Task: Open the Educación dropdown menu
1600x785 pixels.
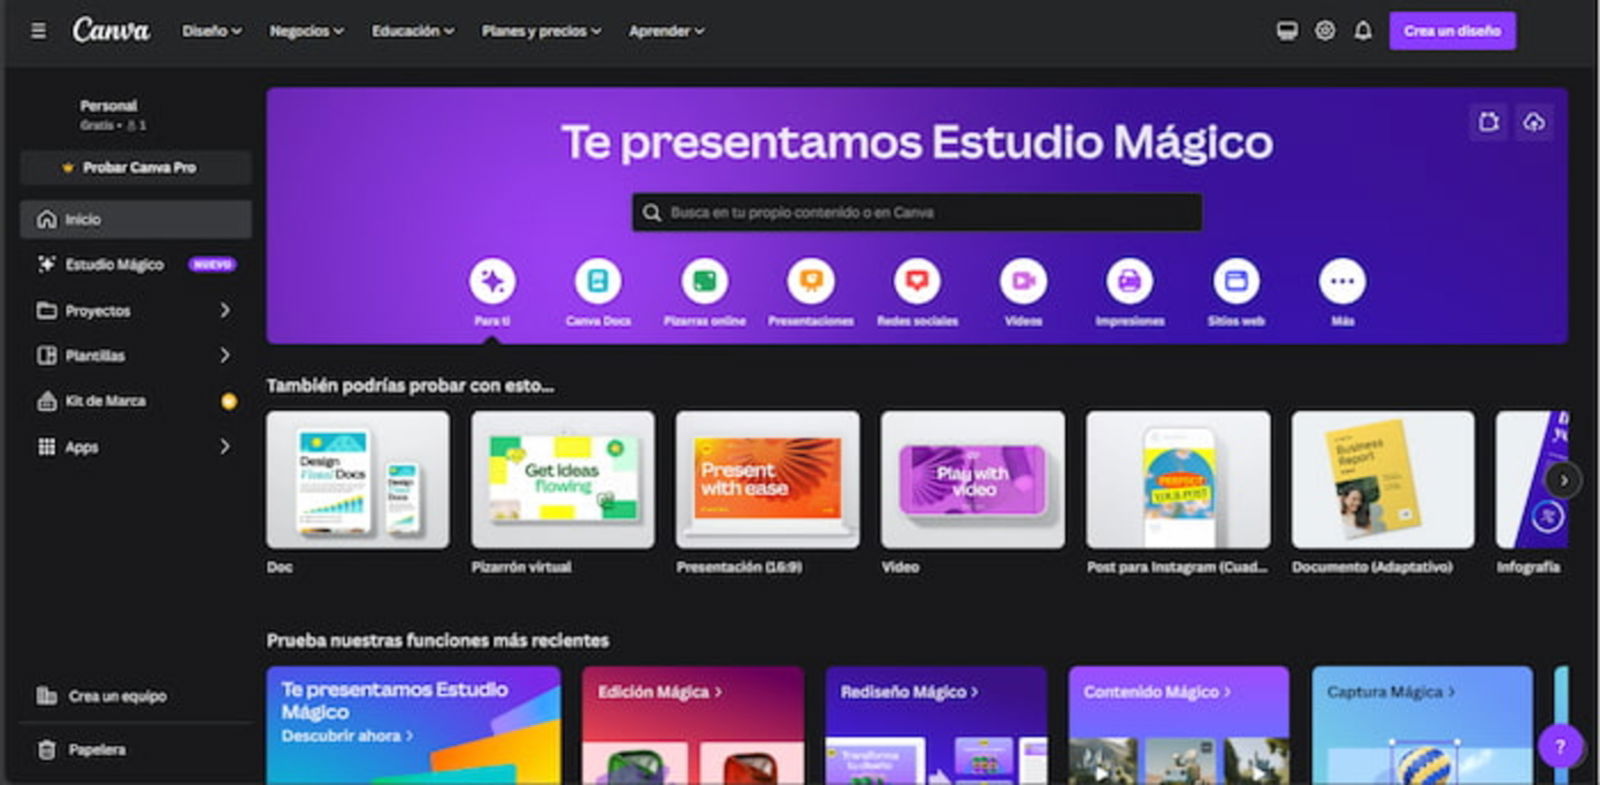Action: [x=413, y=31]
